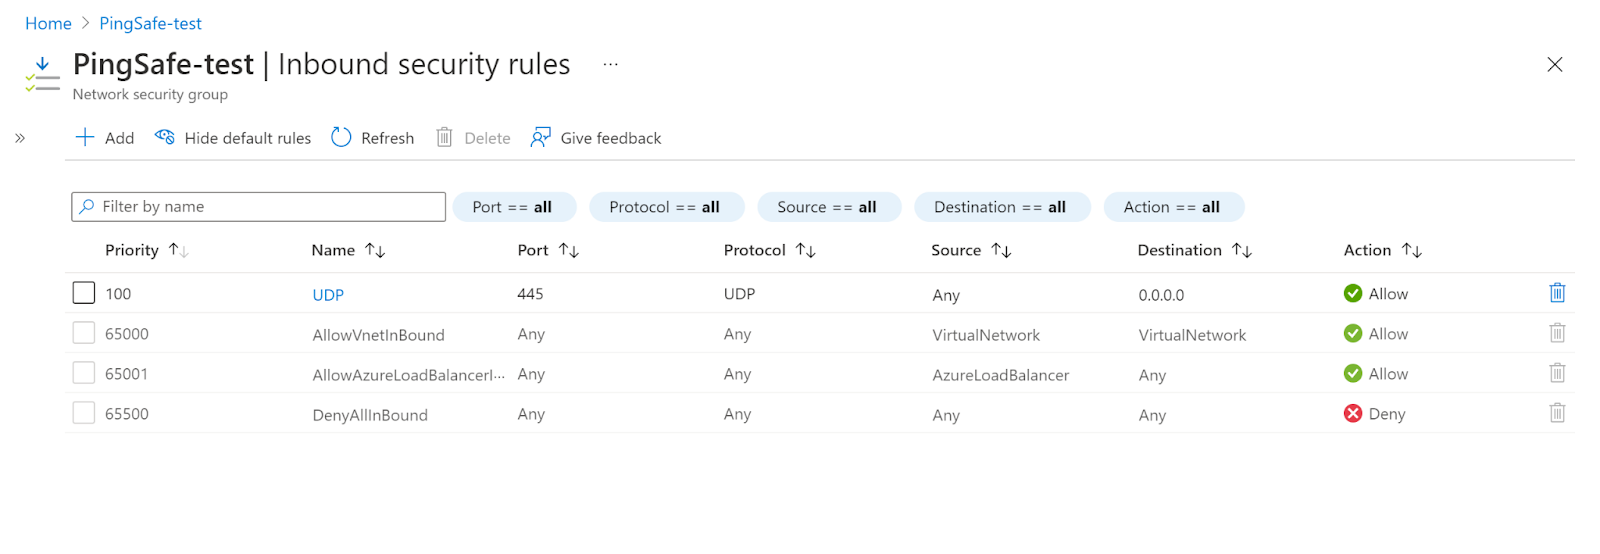Click trash icon for DenyAllInBound rule

coord(1557,413)
